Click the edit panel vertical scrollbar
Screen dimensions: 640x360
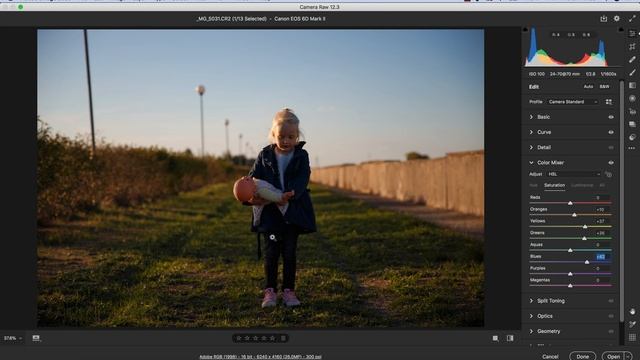point(622,200)
